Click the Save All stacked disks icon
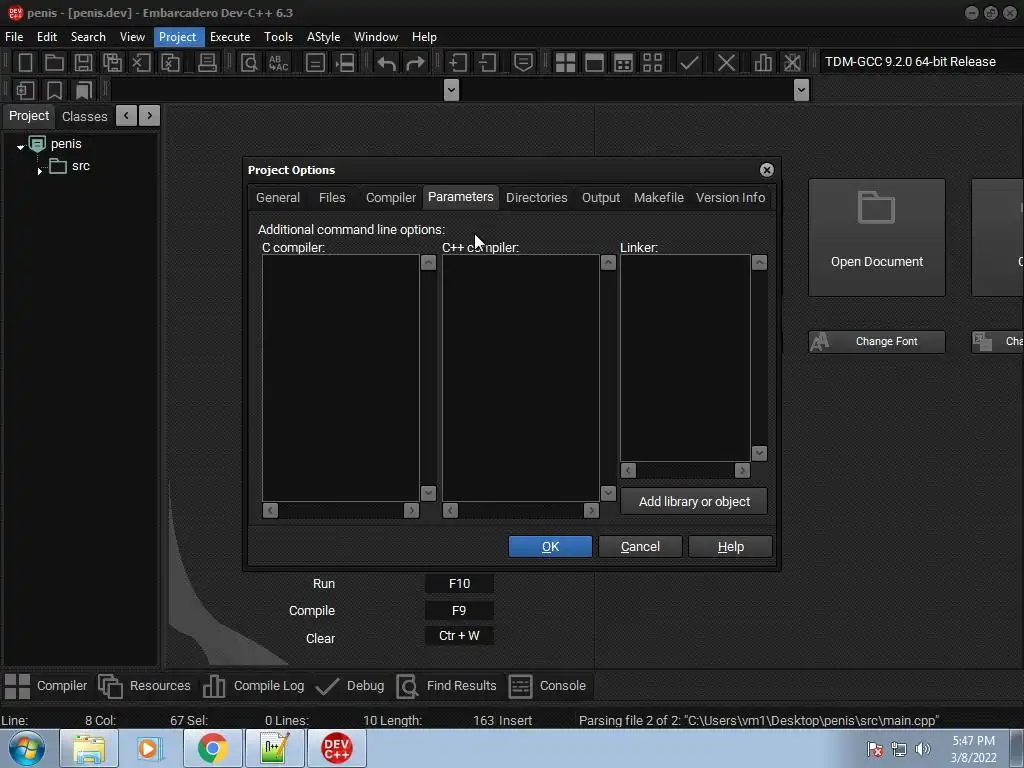Viewport: 1024px width, 768px height. 112,63
